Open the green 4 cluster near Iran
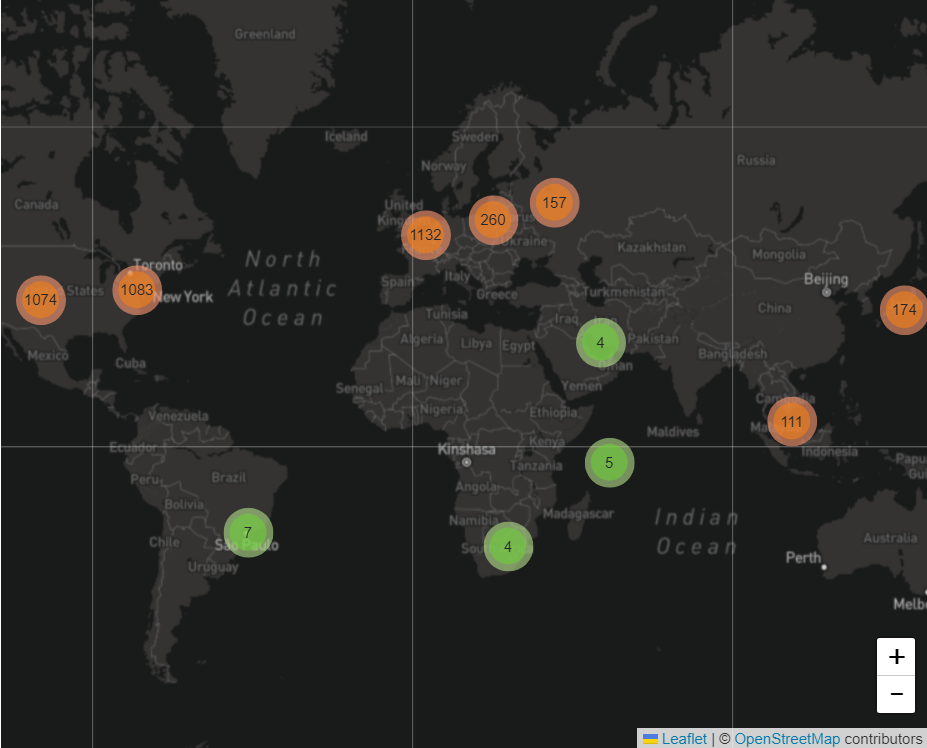 [600, 343]
